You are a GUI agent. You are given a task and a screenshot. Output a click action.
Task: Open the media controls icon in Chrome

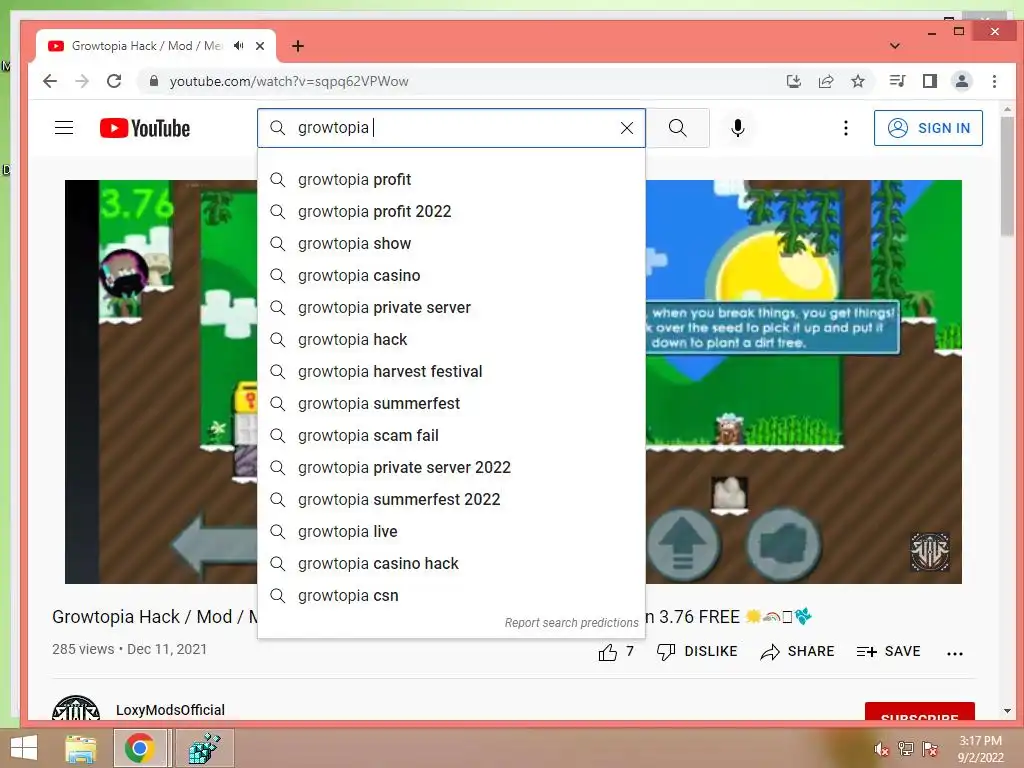tap(897, 81)
